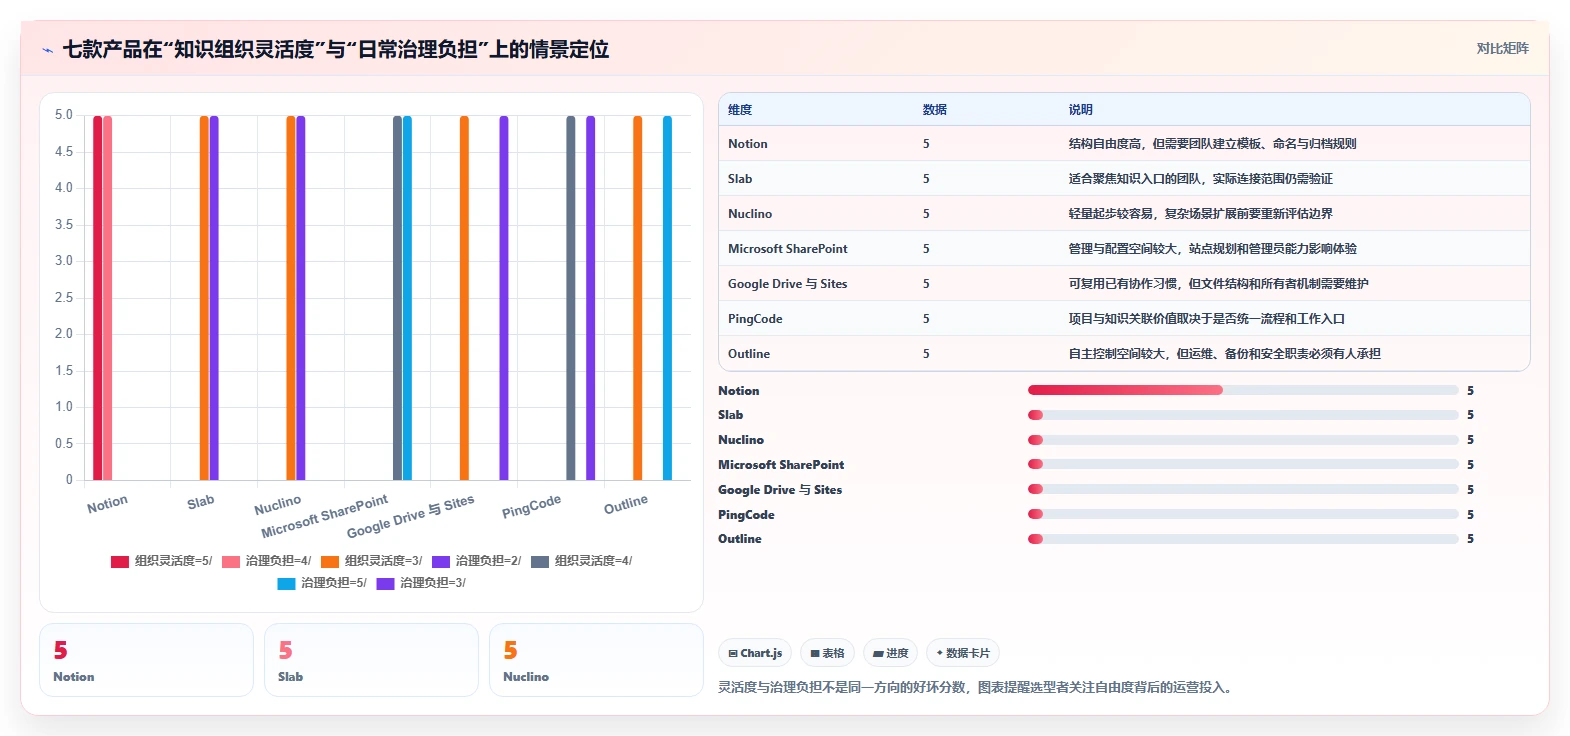Viewport: 1570px width, 736px height.
Task: Click the purple Slab bar in chart
Action: (x=214, y=298)
